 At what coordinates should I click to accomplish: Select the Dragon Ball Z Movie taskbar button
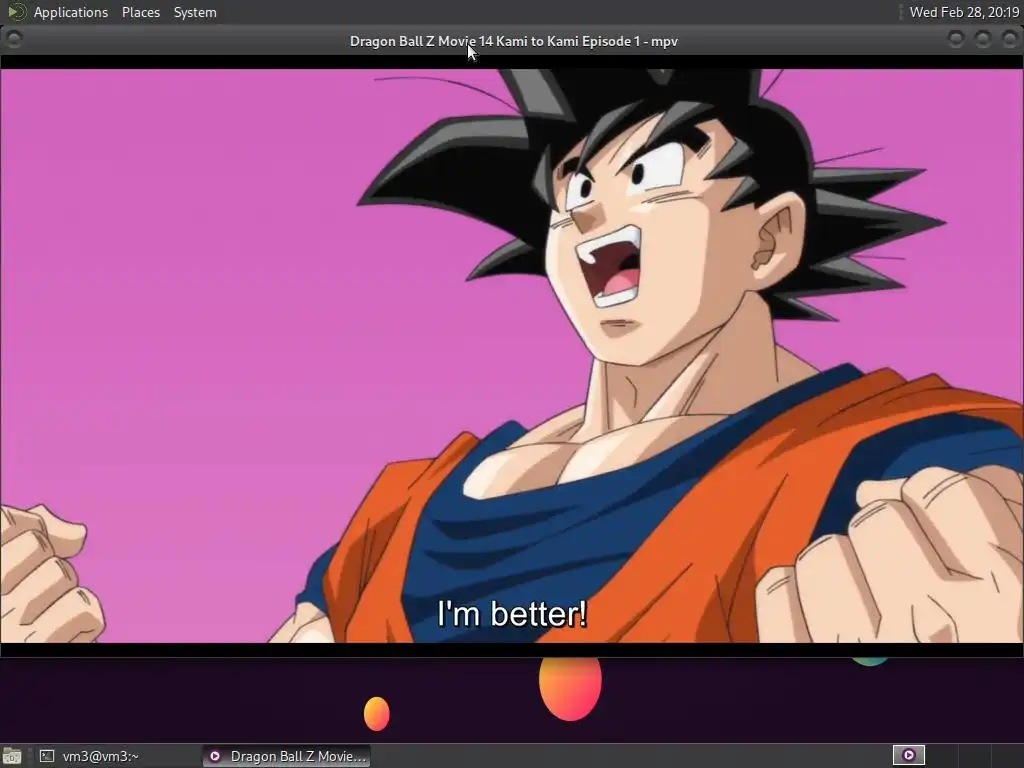click(286, 756)
